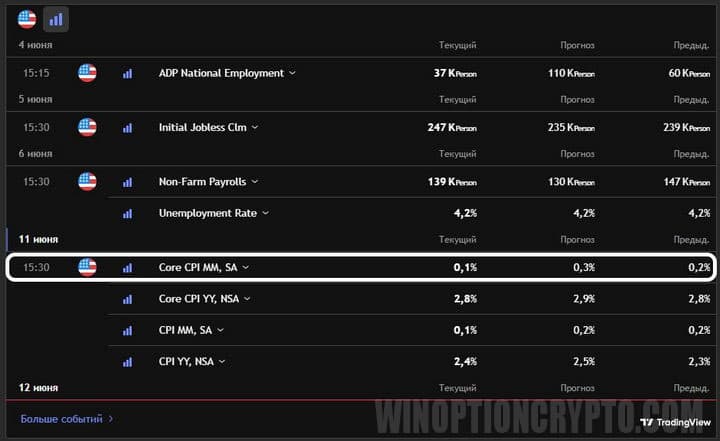Toggle the importance bars filter button

click(x=55, y=18)
